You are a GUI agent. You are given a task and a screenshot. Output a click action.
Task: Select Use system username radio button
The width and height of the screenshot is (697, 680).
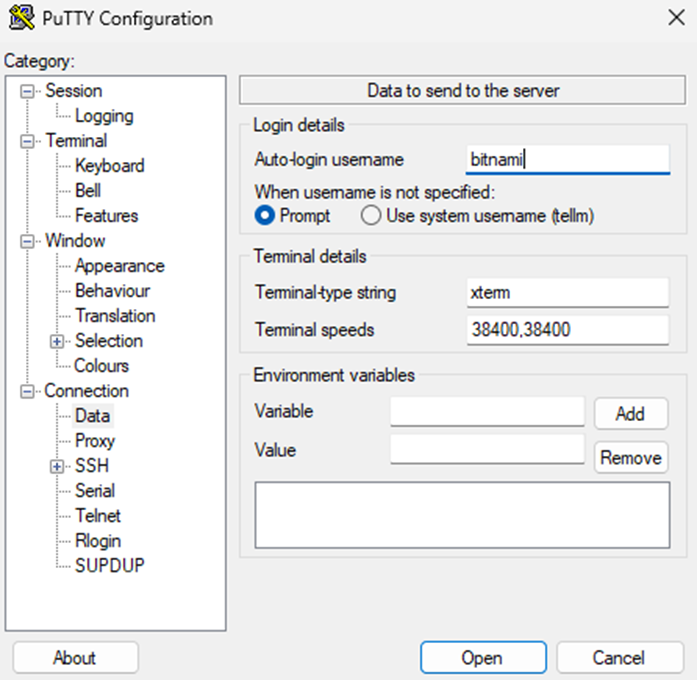(x=371, y=216)
